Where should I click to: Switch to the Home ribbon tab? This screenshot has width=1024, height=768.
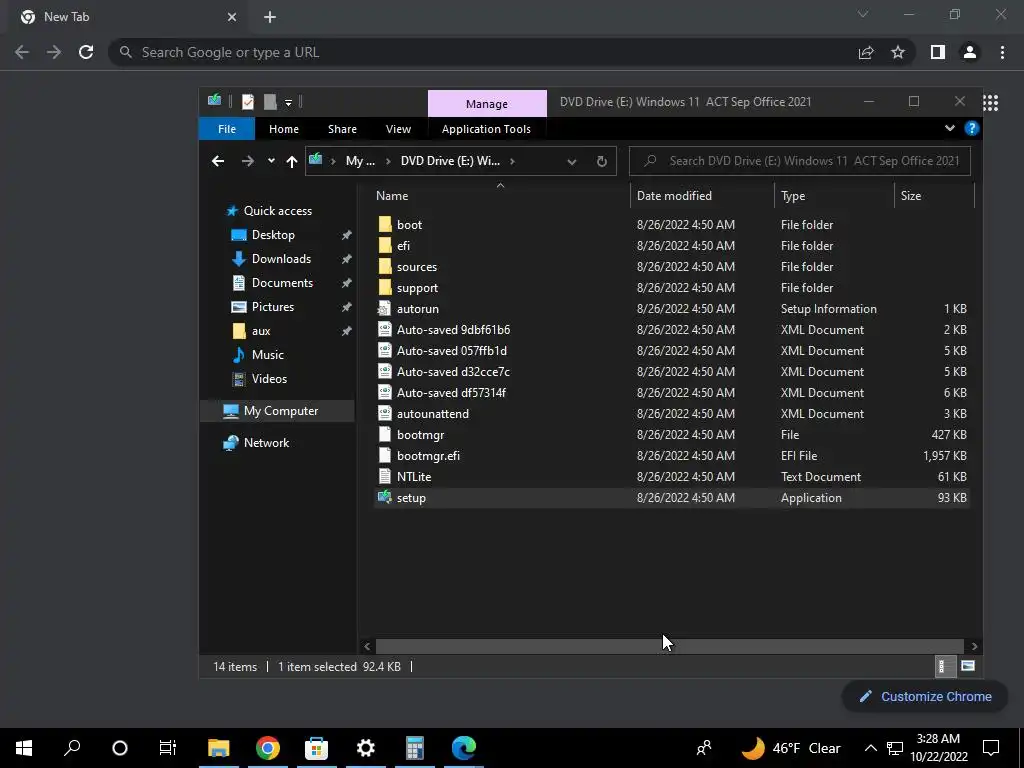click(x=283, y=129)
